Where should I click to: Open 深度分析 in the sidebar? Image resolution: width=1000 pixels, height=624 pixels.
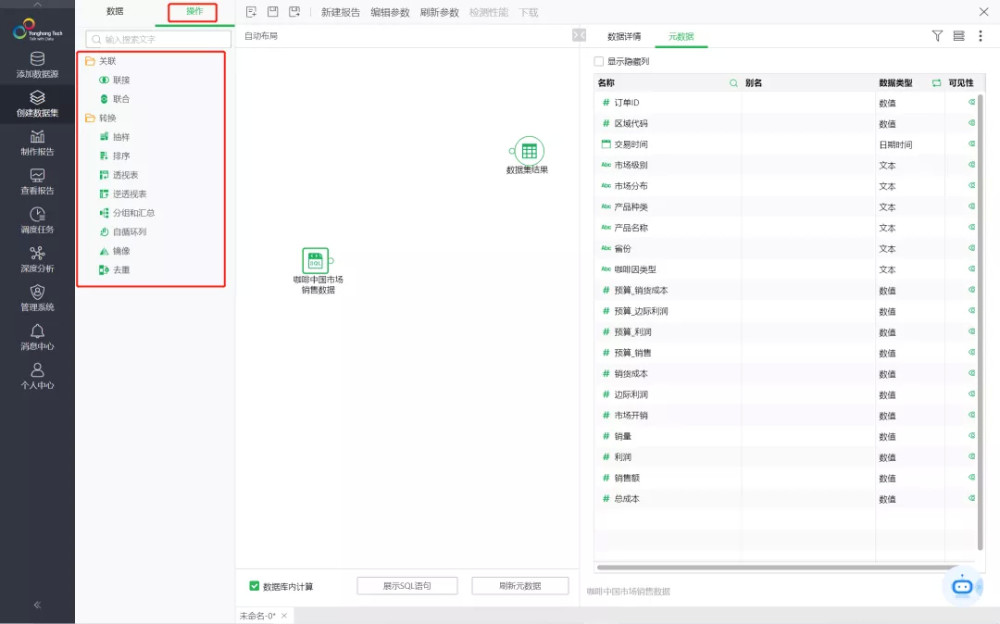(x=37, y=260)
